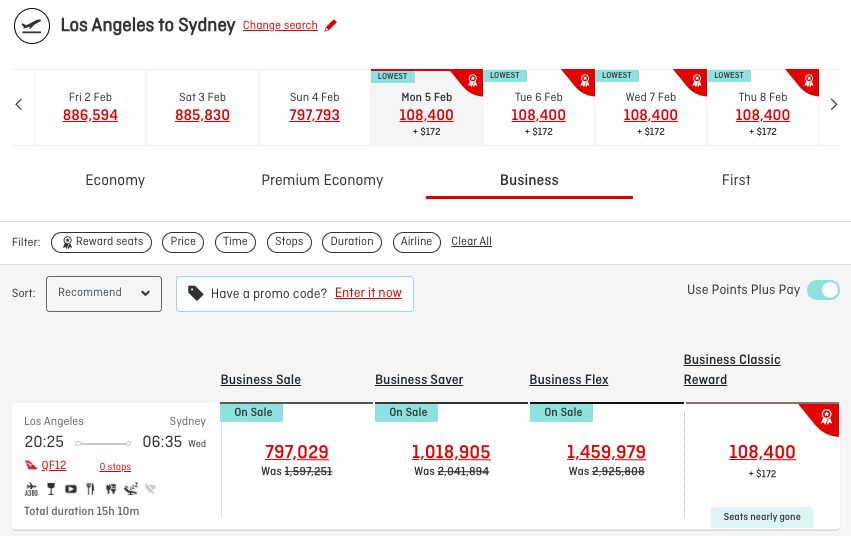The height and width of the screenshot is (536, 851).
Task: Click the 20:25 departure time
Action: click(x=44, y=442)
